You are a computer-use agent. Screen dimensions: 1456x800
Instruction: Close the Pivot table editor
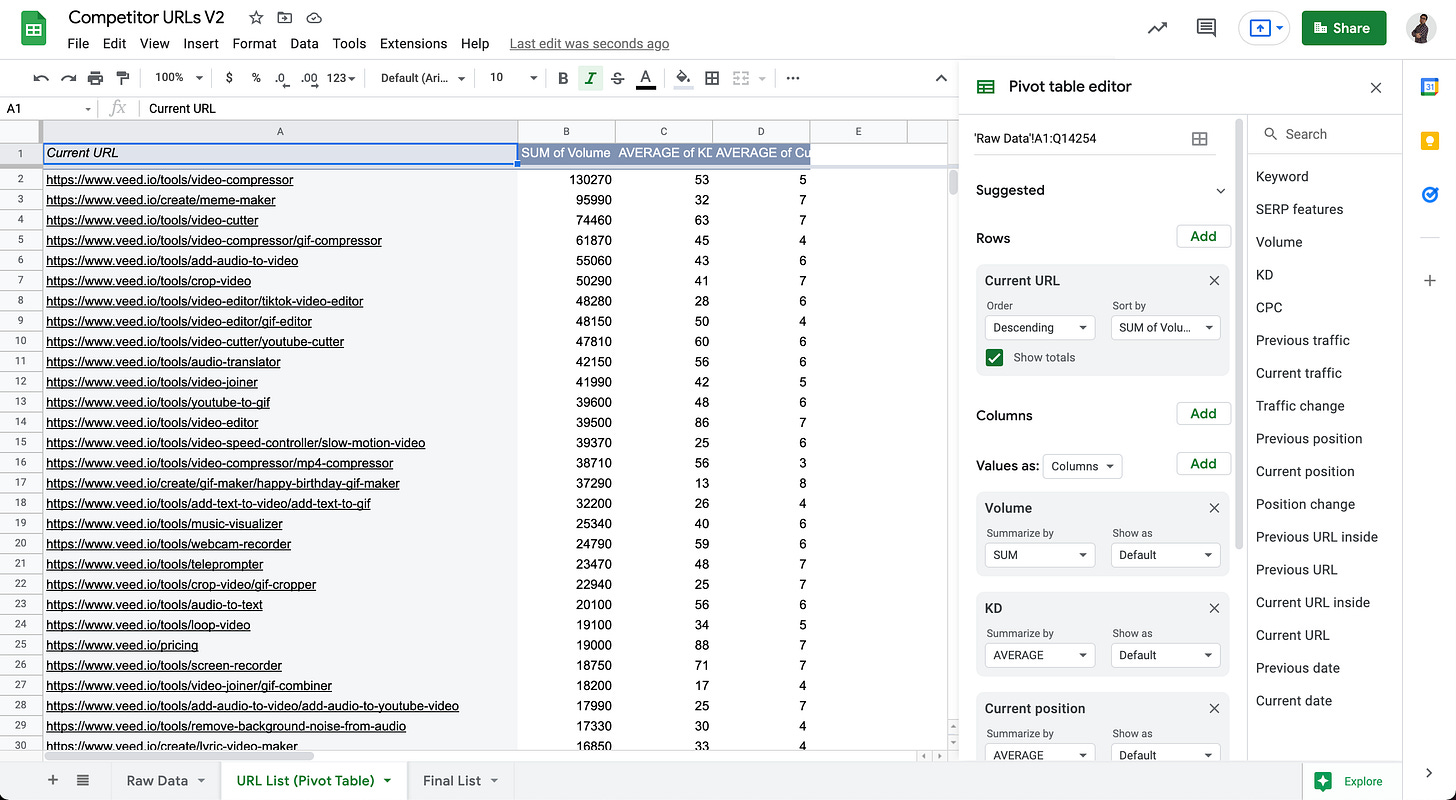tap(1376, 88)
